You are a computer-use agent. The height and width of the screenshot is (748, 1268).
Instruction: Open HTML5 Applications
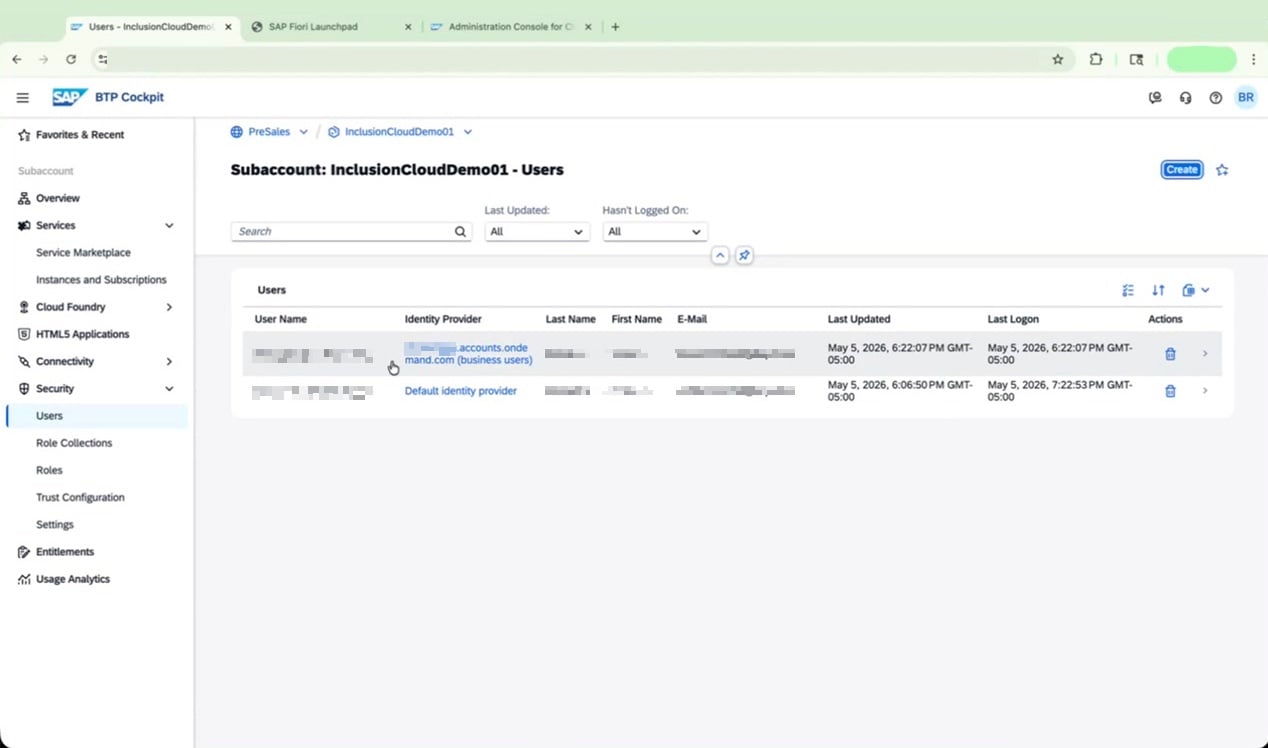pos(82,334)
